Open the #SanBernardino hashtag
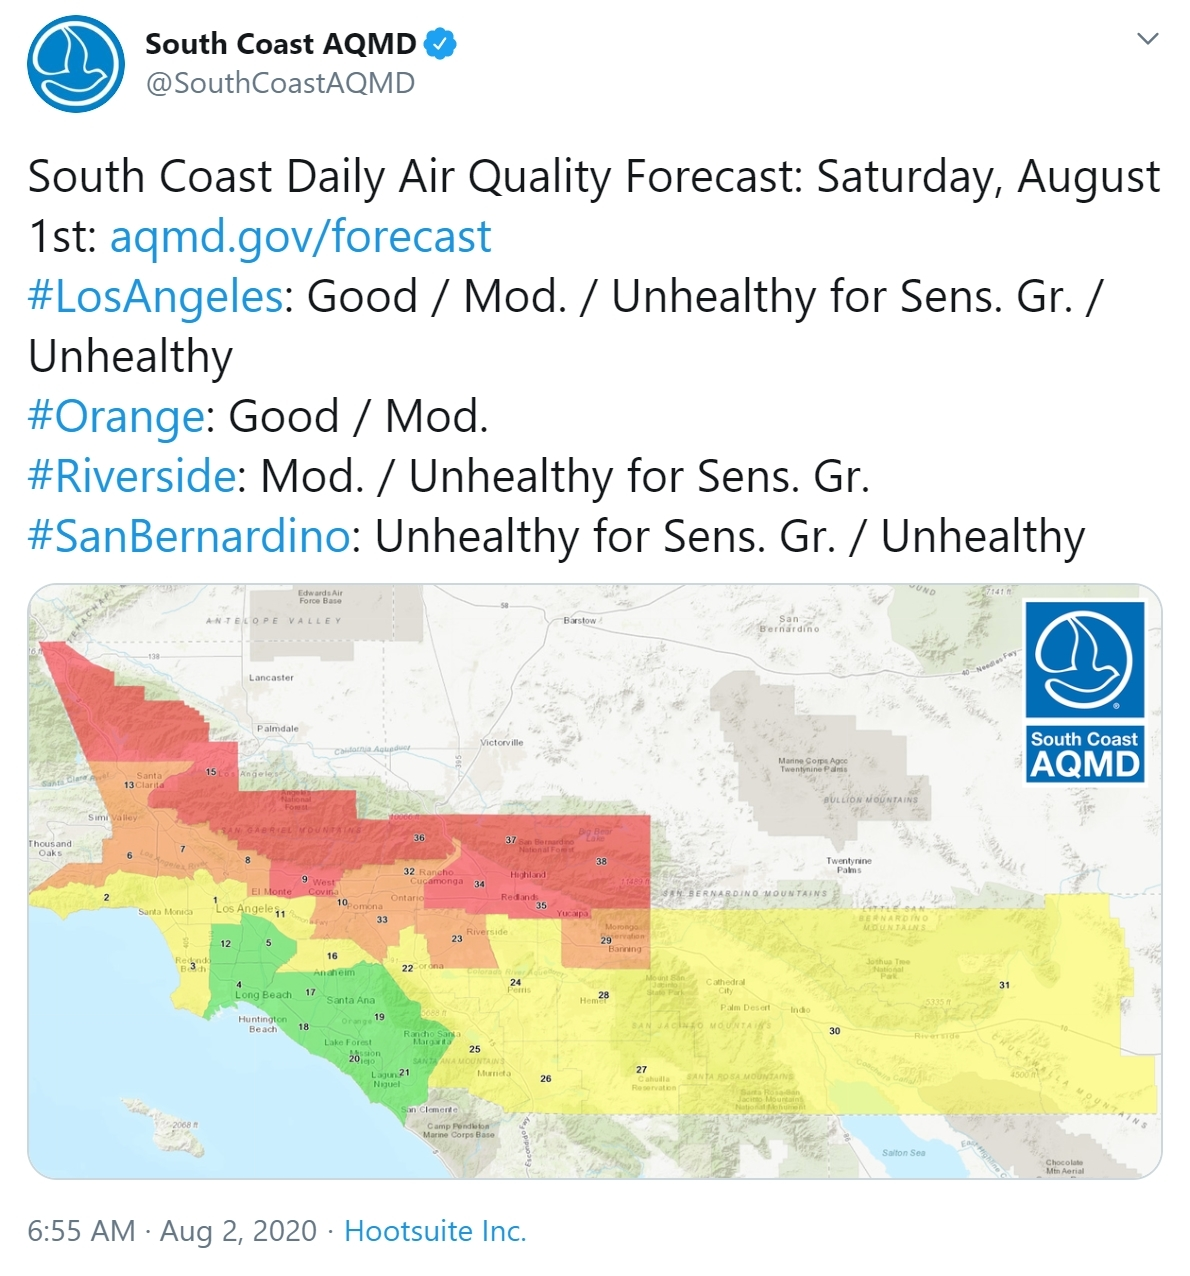 tap(188, 537)
